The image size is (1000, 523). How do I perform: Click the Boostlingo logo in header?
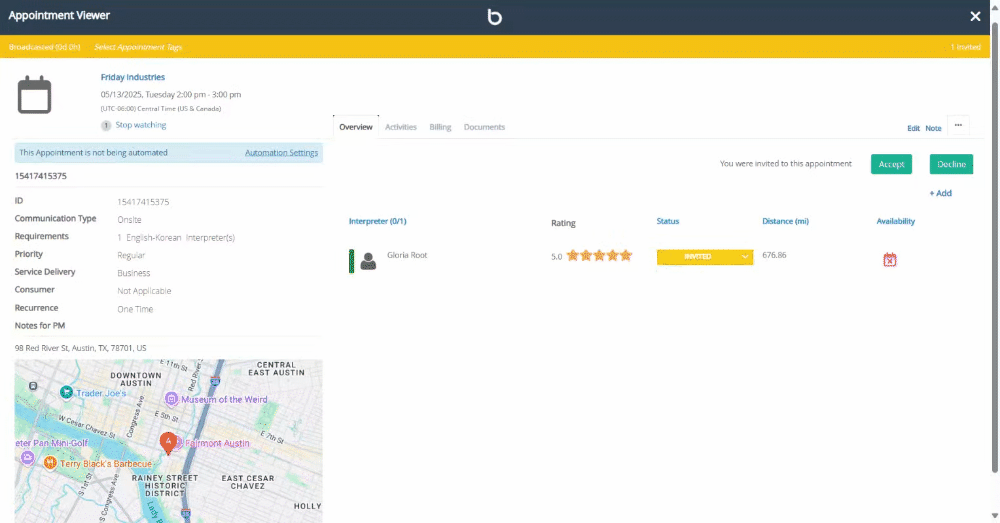(495, 17)
